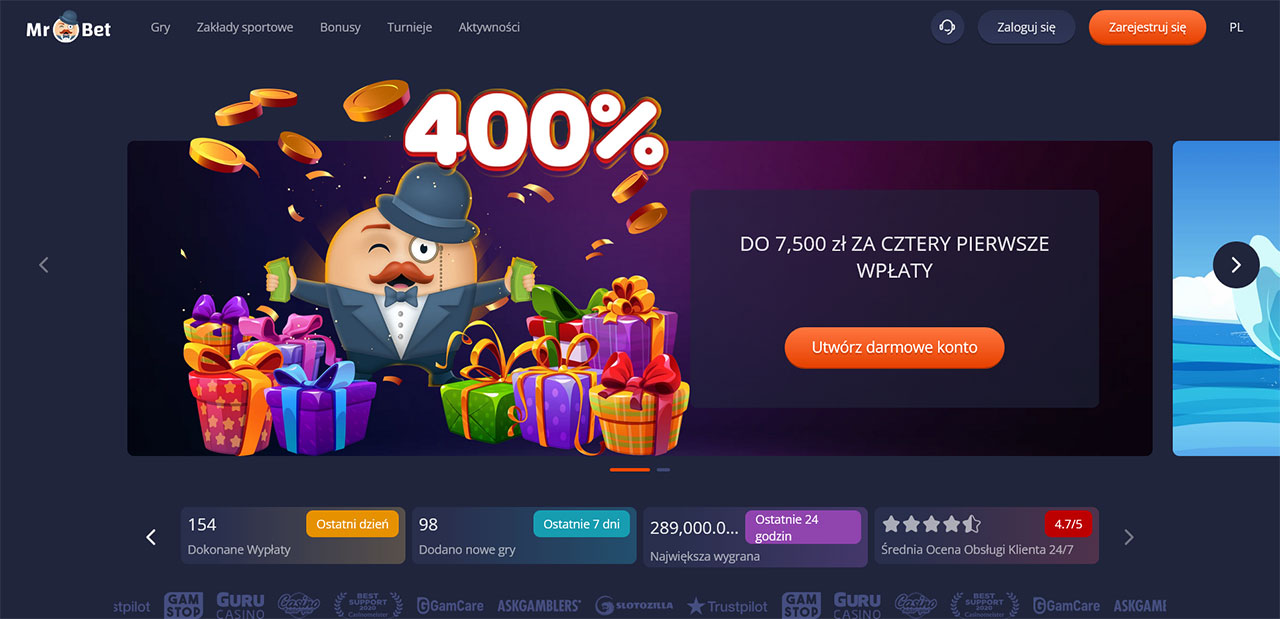Click the Zaloguj się button
This screenshot has height=619, width=1280.
pyautogui.click(x=1026, y=27)
